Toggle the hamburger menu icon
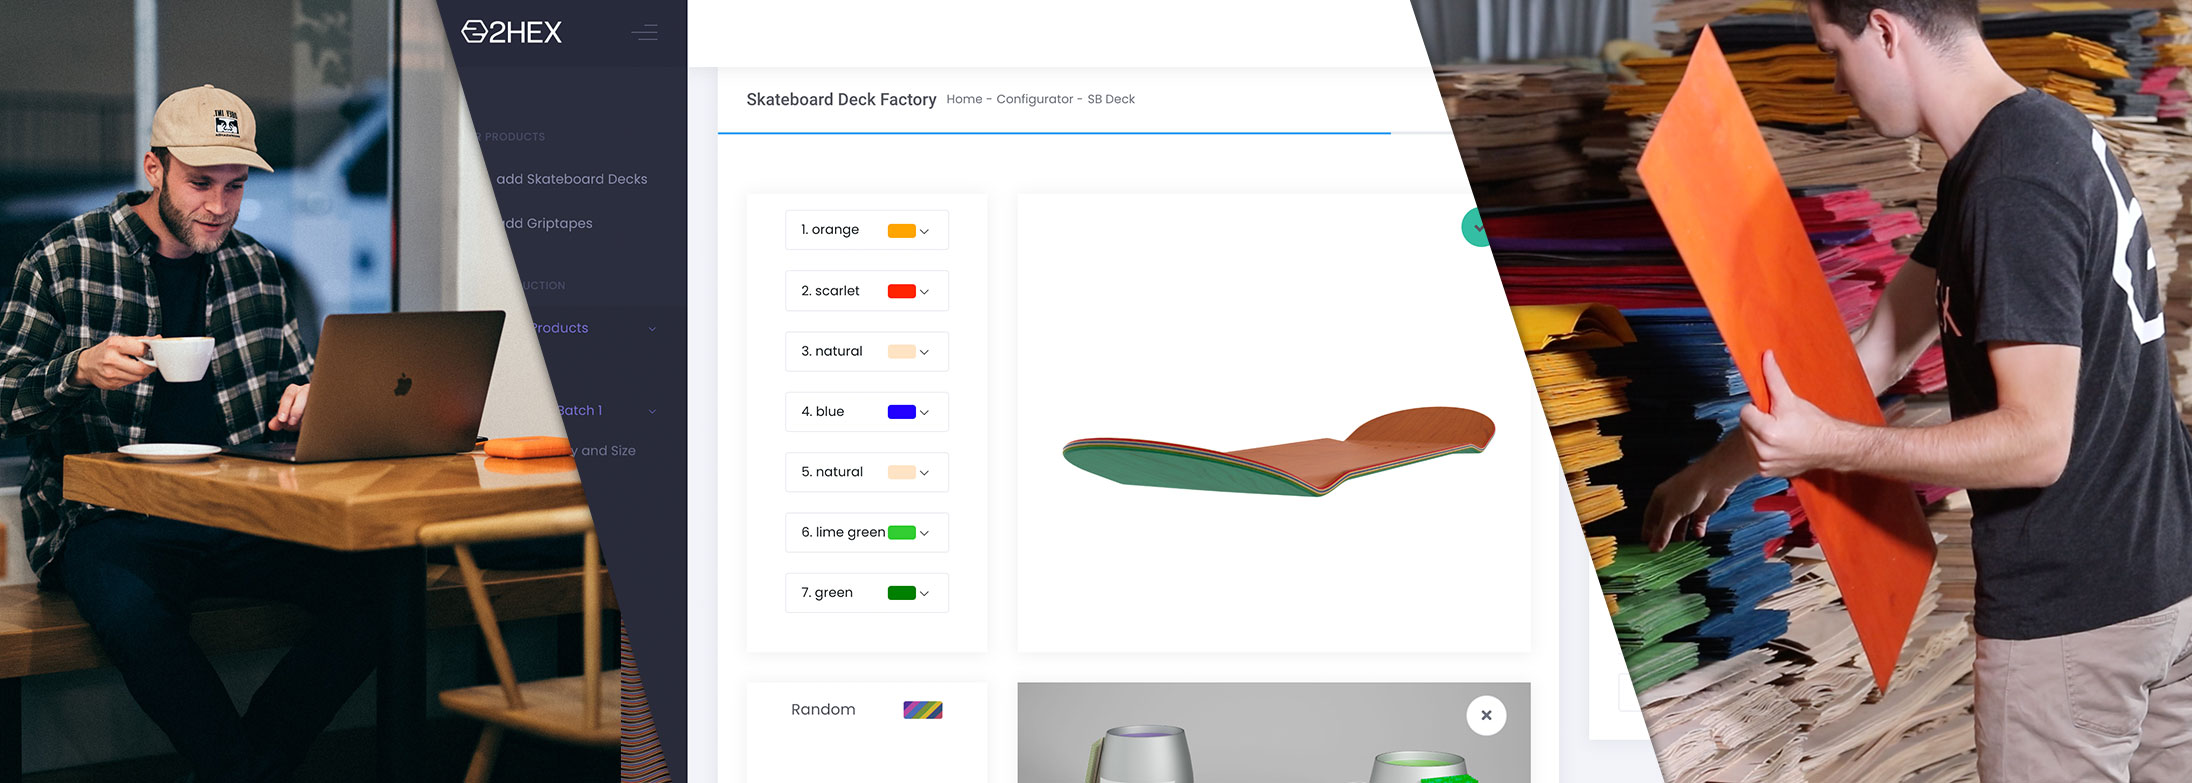The width and height of the screenshot is (2192, 783). click(x=644, y=32)
